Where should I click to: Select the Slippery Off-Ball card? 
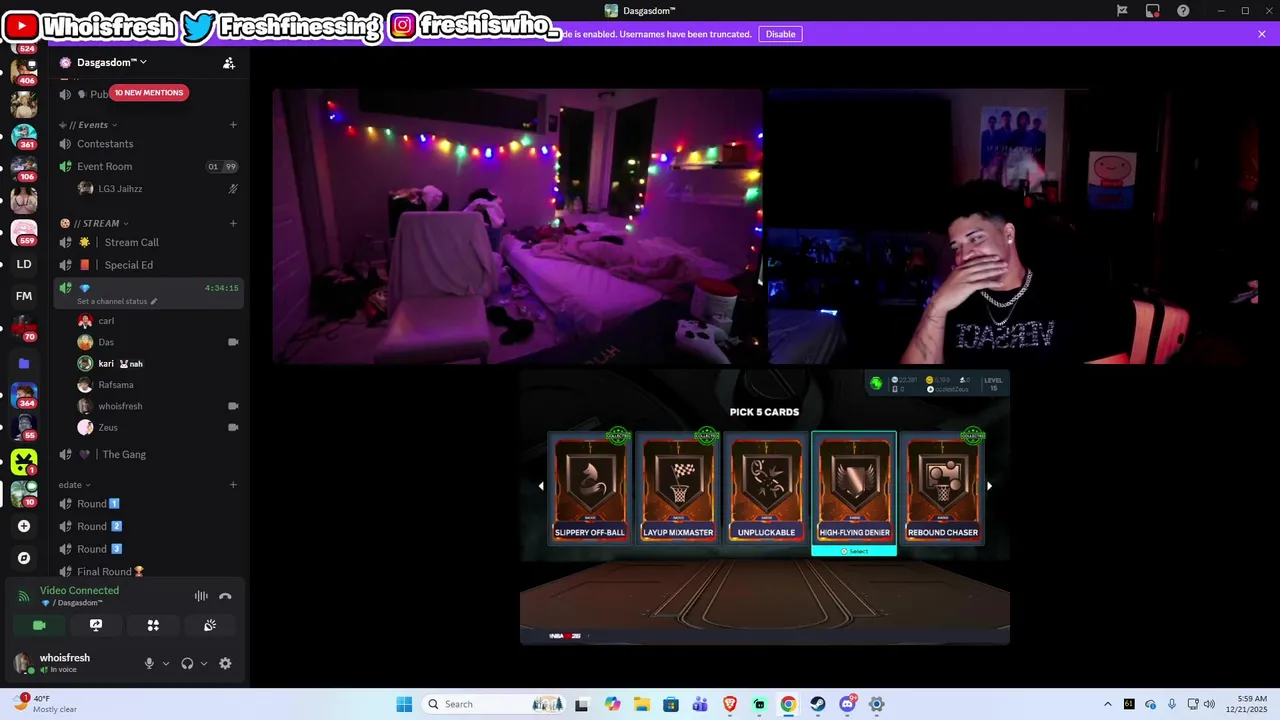pyautogui.click(x=590, y=490)
